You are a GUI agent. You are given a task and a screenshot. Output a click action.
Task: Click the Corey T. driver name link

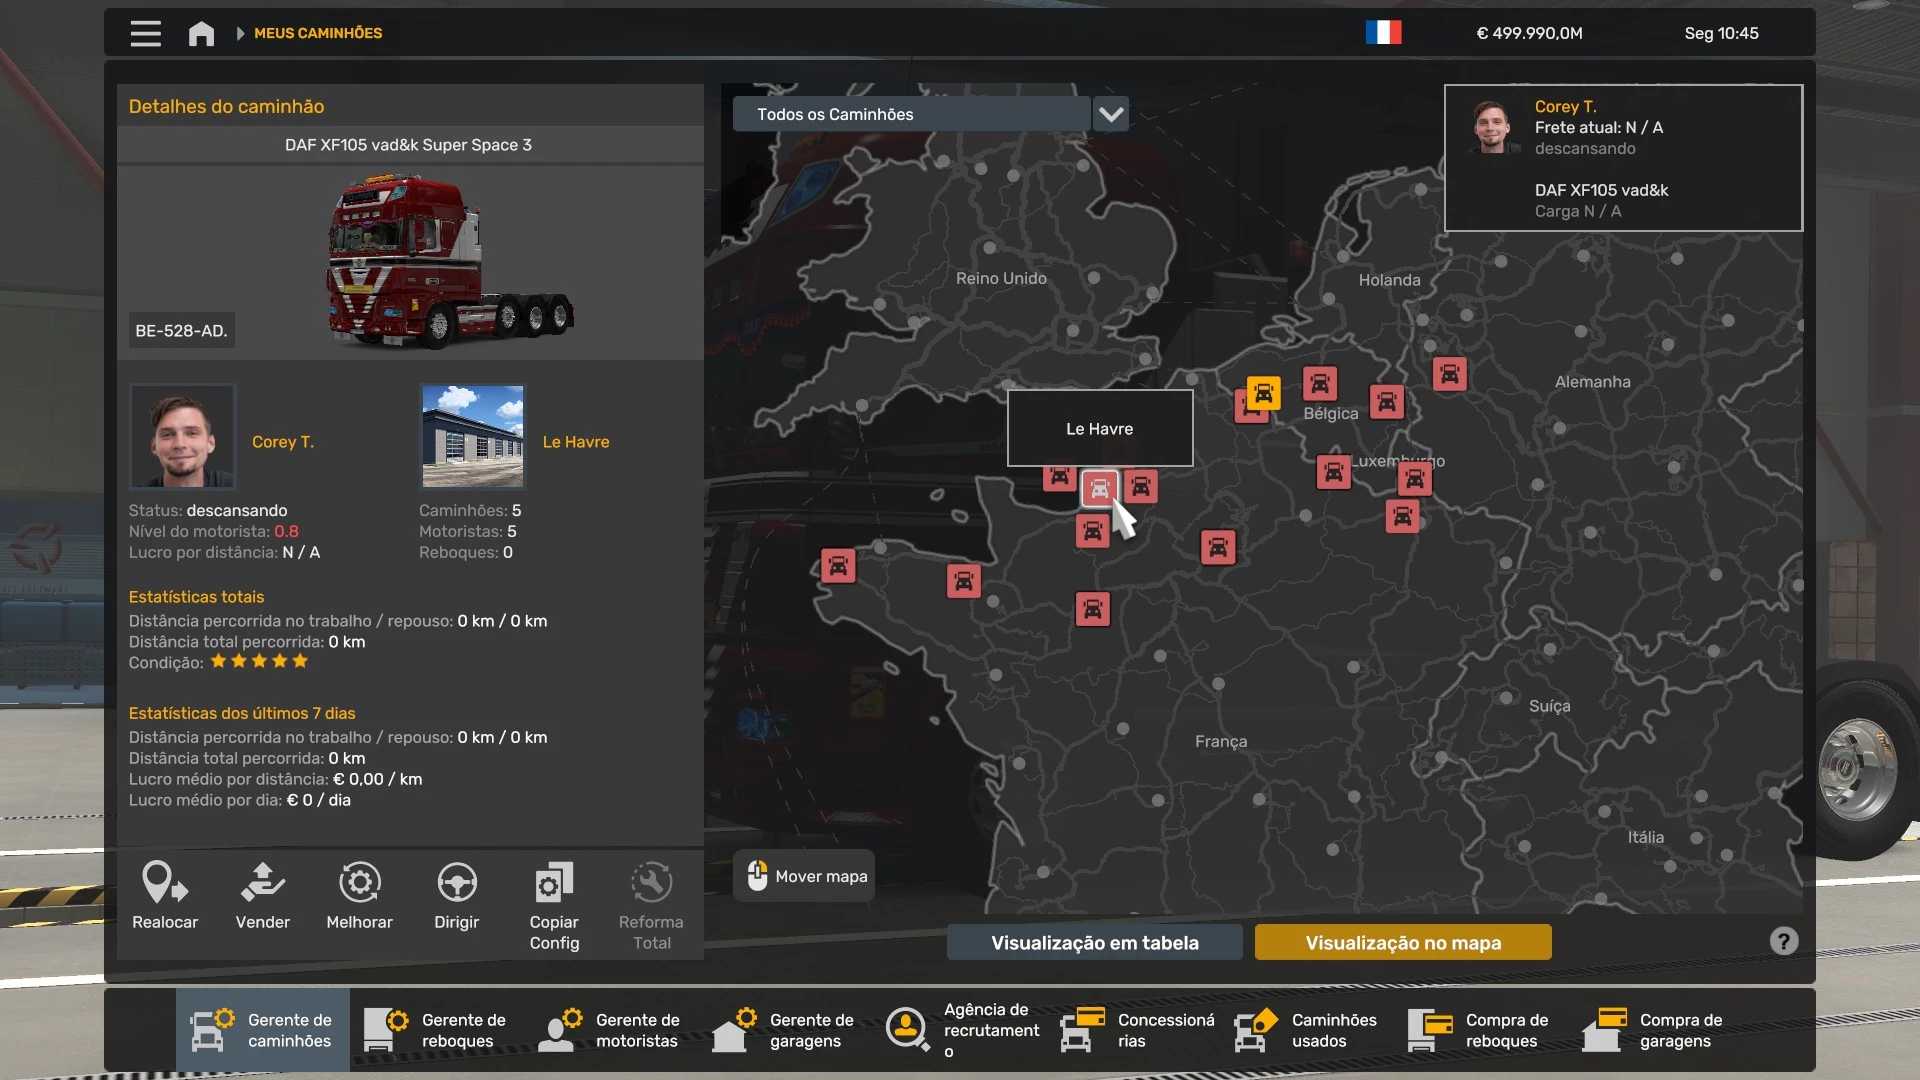coord(283,442)
